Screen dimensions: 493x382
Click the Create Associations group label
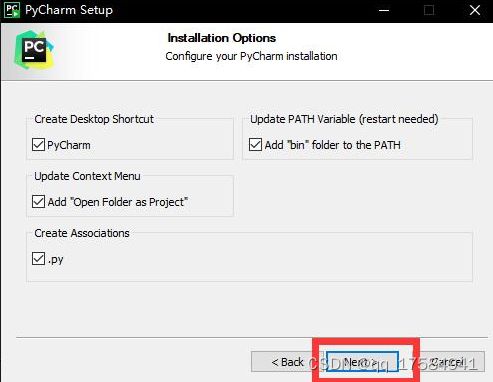click(82, 233)
